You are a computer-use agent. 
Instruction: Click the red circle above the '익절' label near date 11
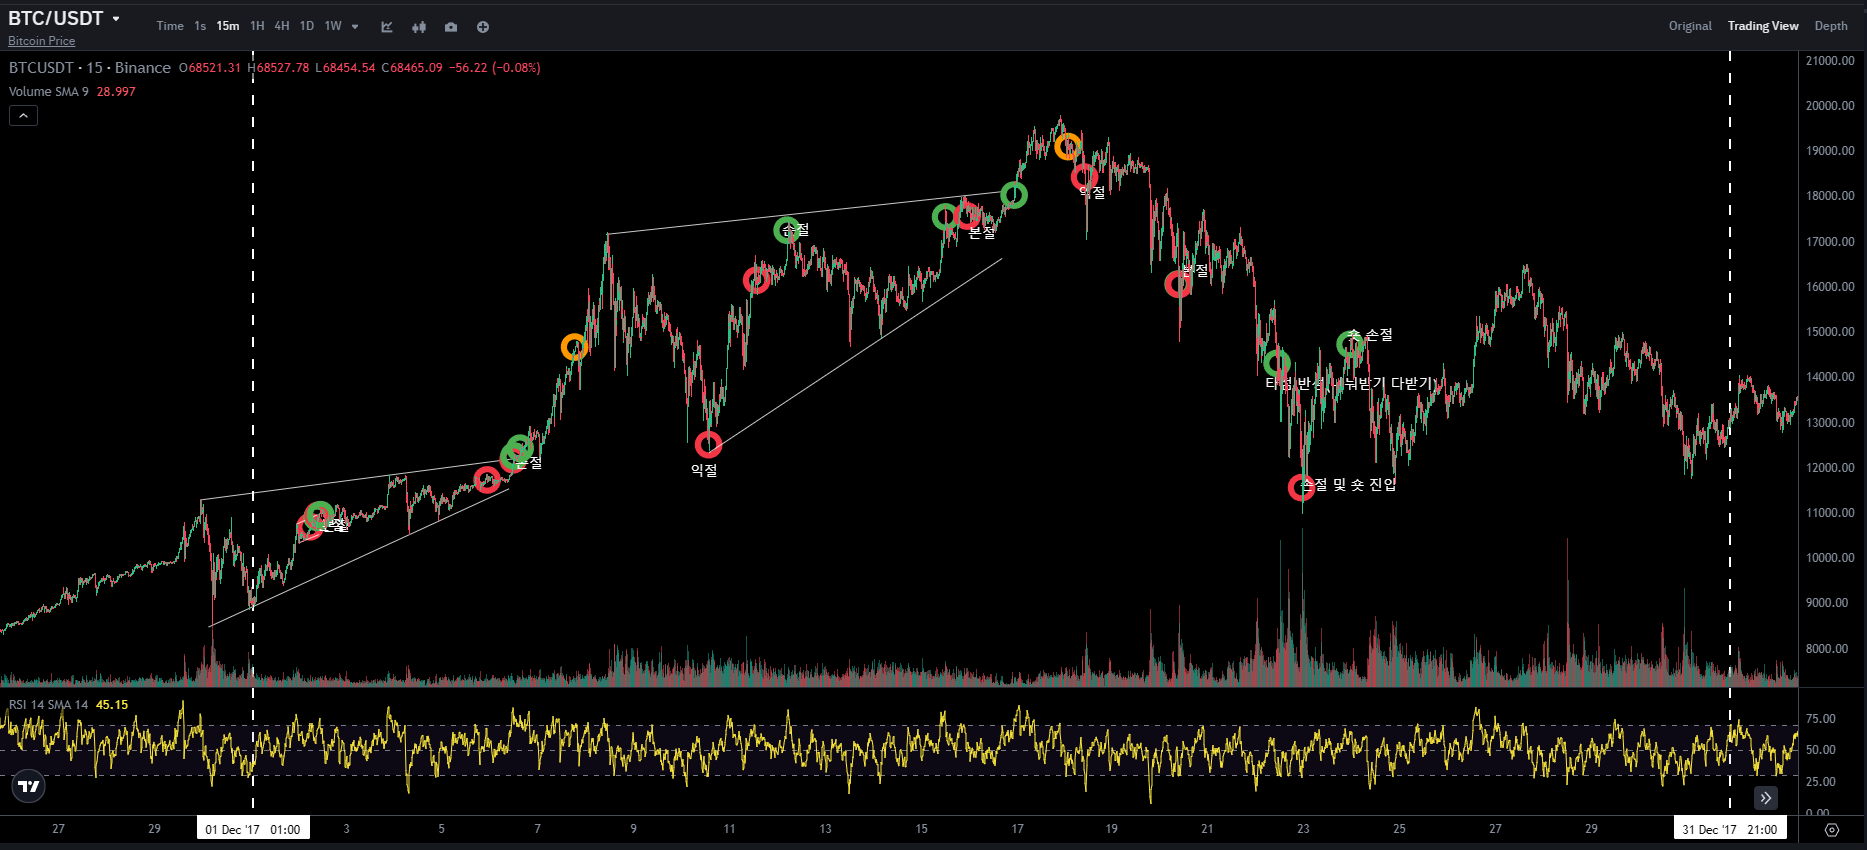click(x=708, y=444)
